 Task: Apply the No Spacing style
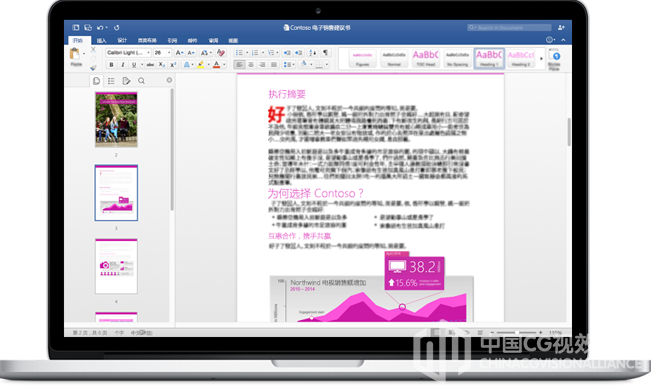pyautogui.click(x=457, y=59)
